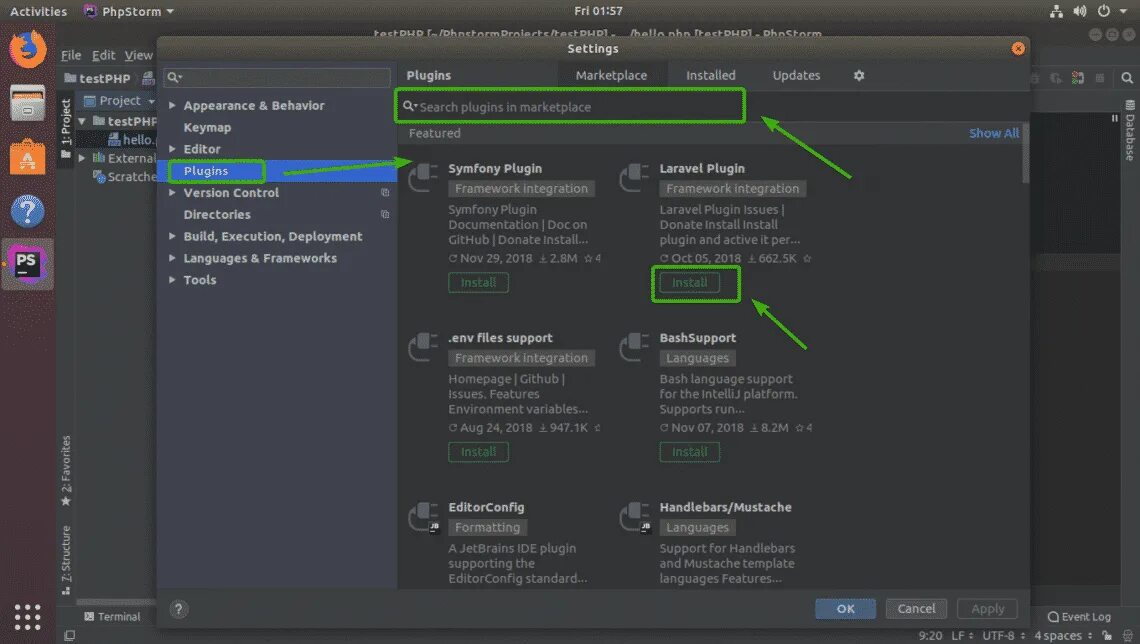The width and height of the screenshot is (1140, 644).
Task: Switch to the Updates tab
Action: click(796, 76)
